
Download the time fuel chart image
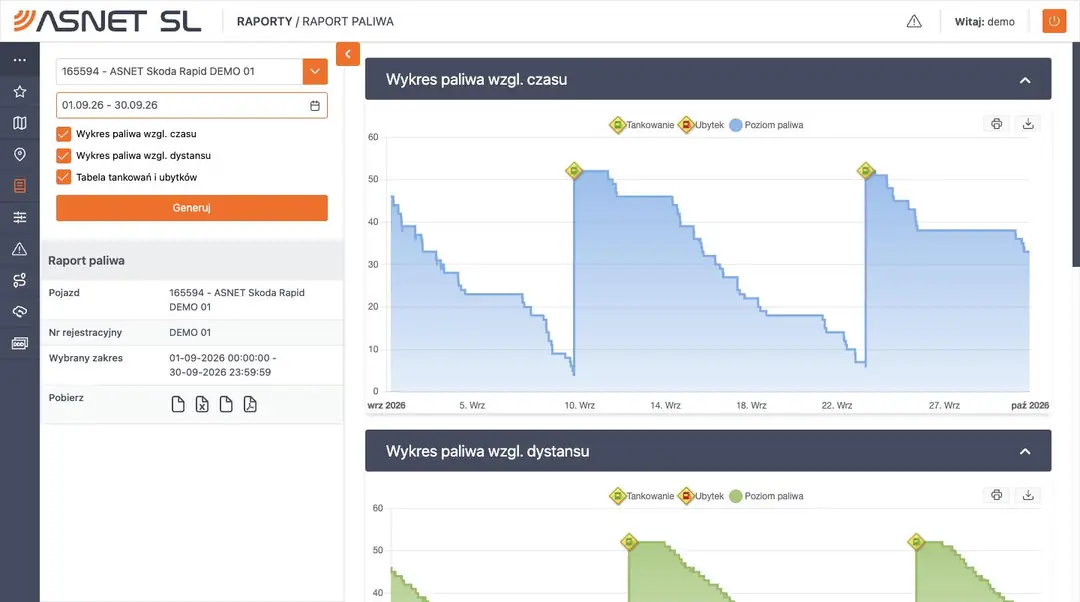tap(1028, 124)
